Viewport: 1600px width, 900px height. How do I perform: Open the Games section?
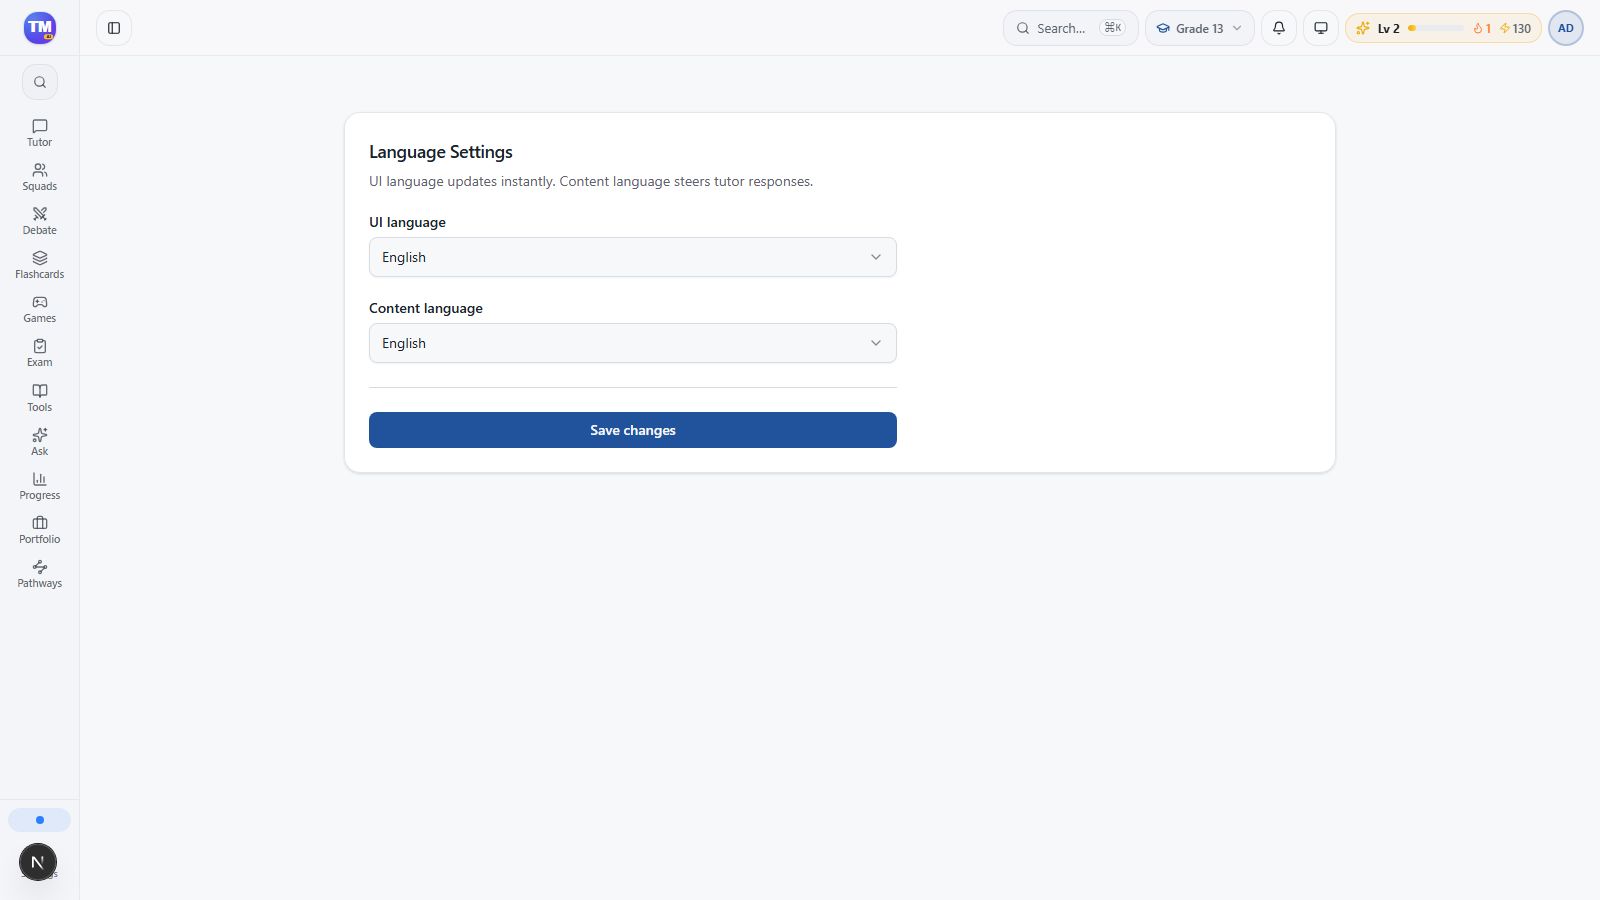point(40,309)
